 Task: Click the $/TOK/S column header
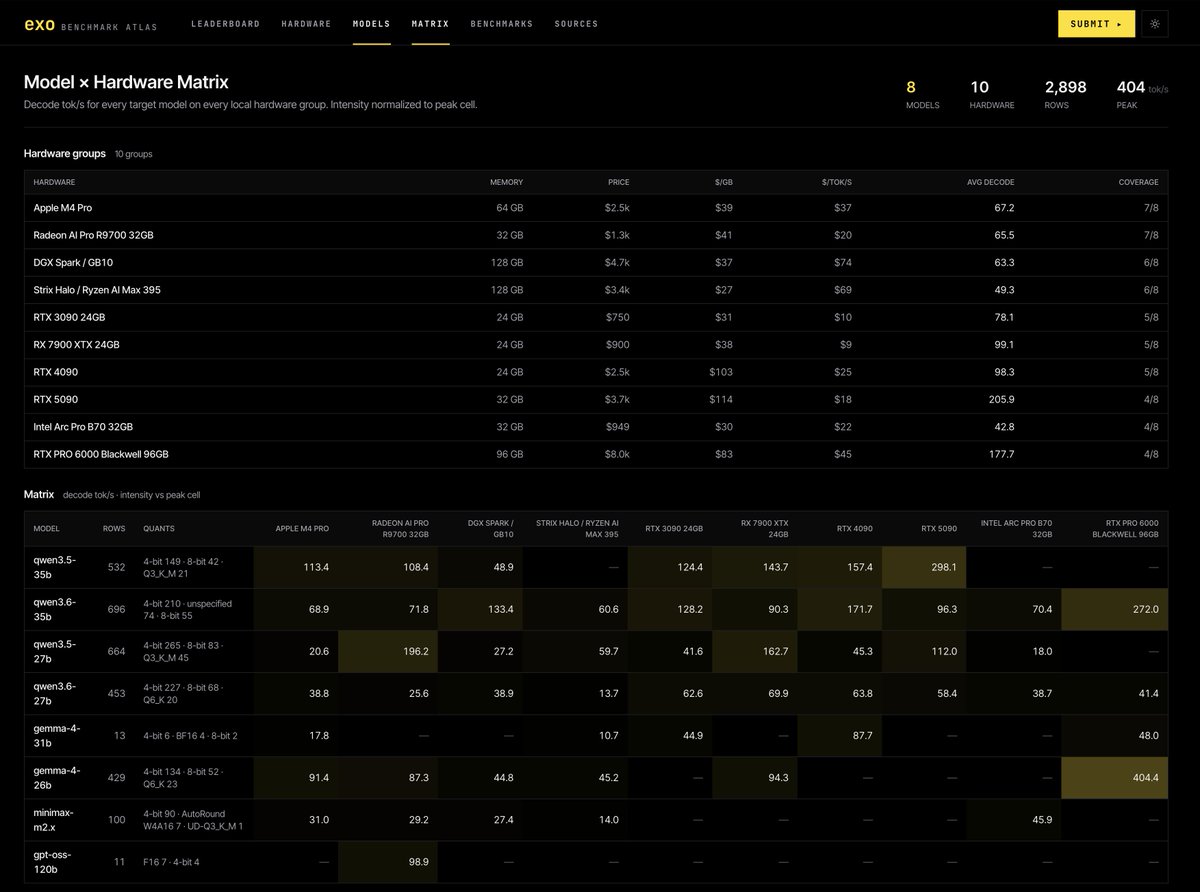[x=835, y=182]
